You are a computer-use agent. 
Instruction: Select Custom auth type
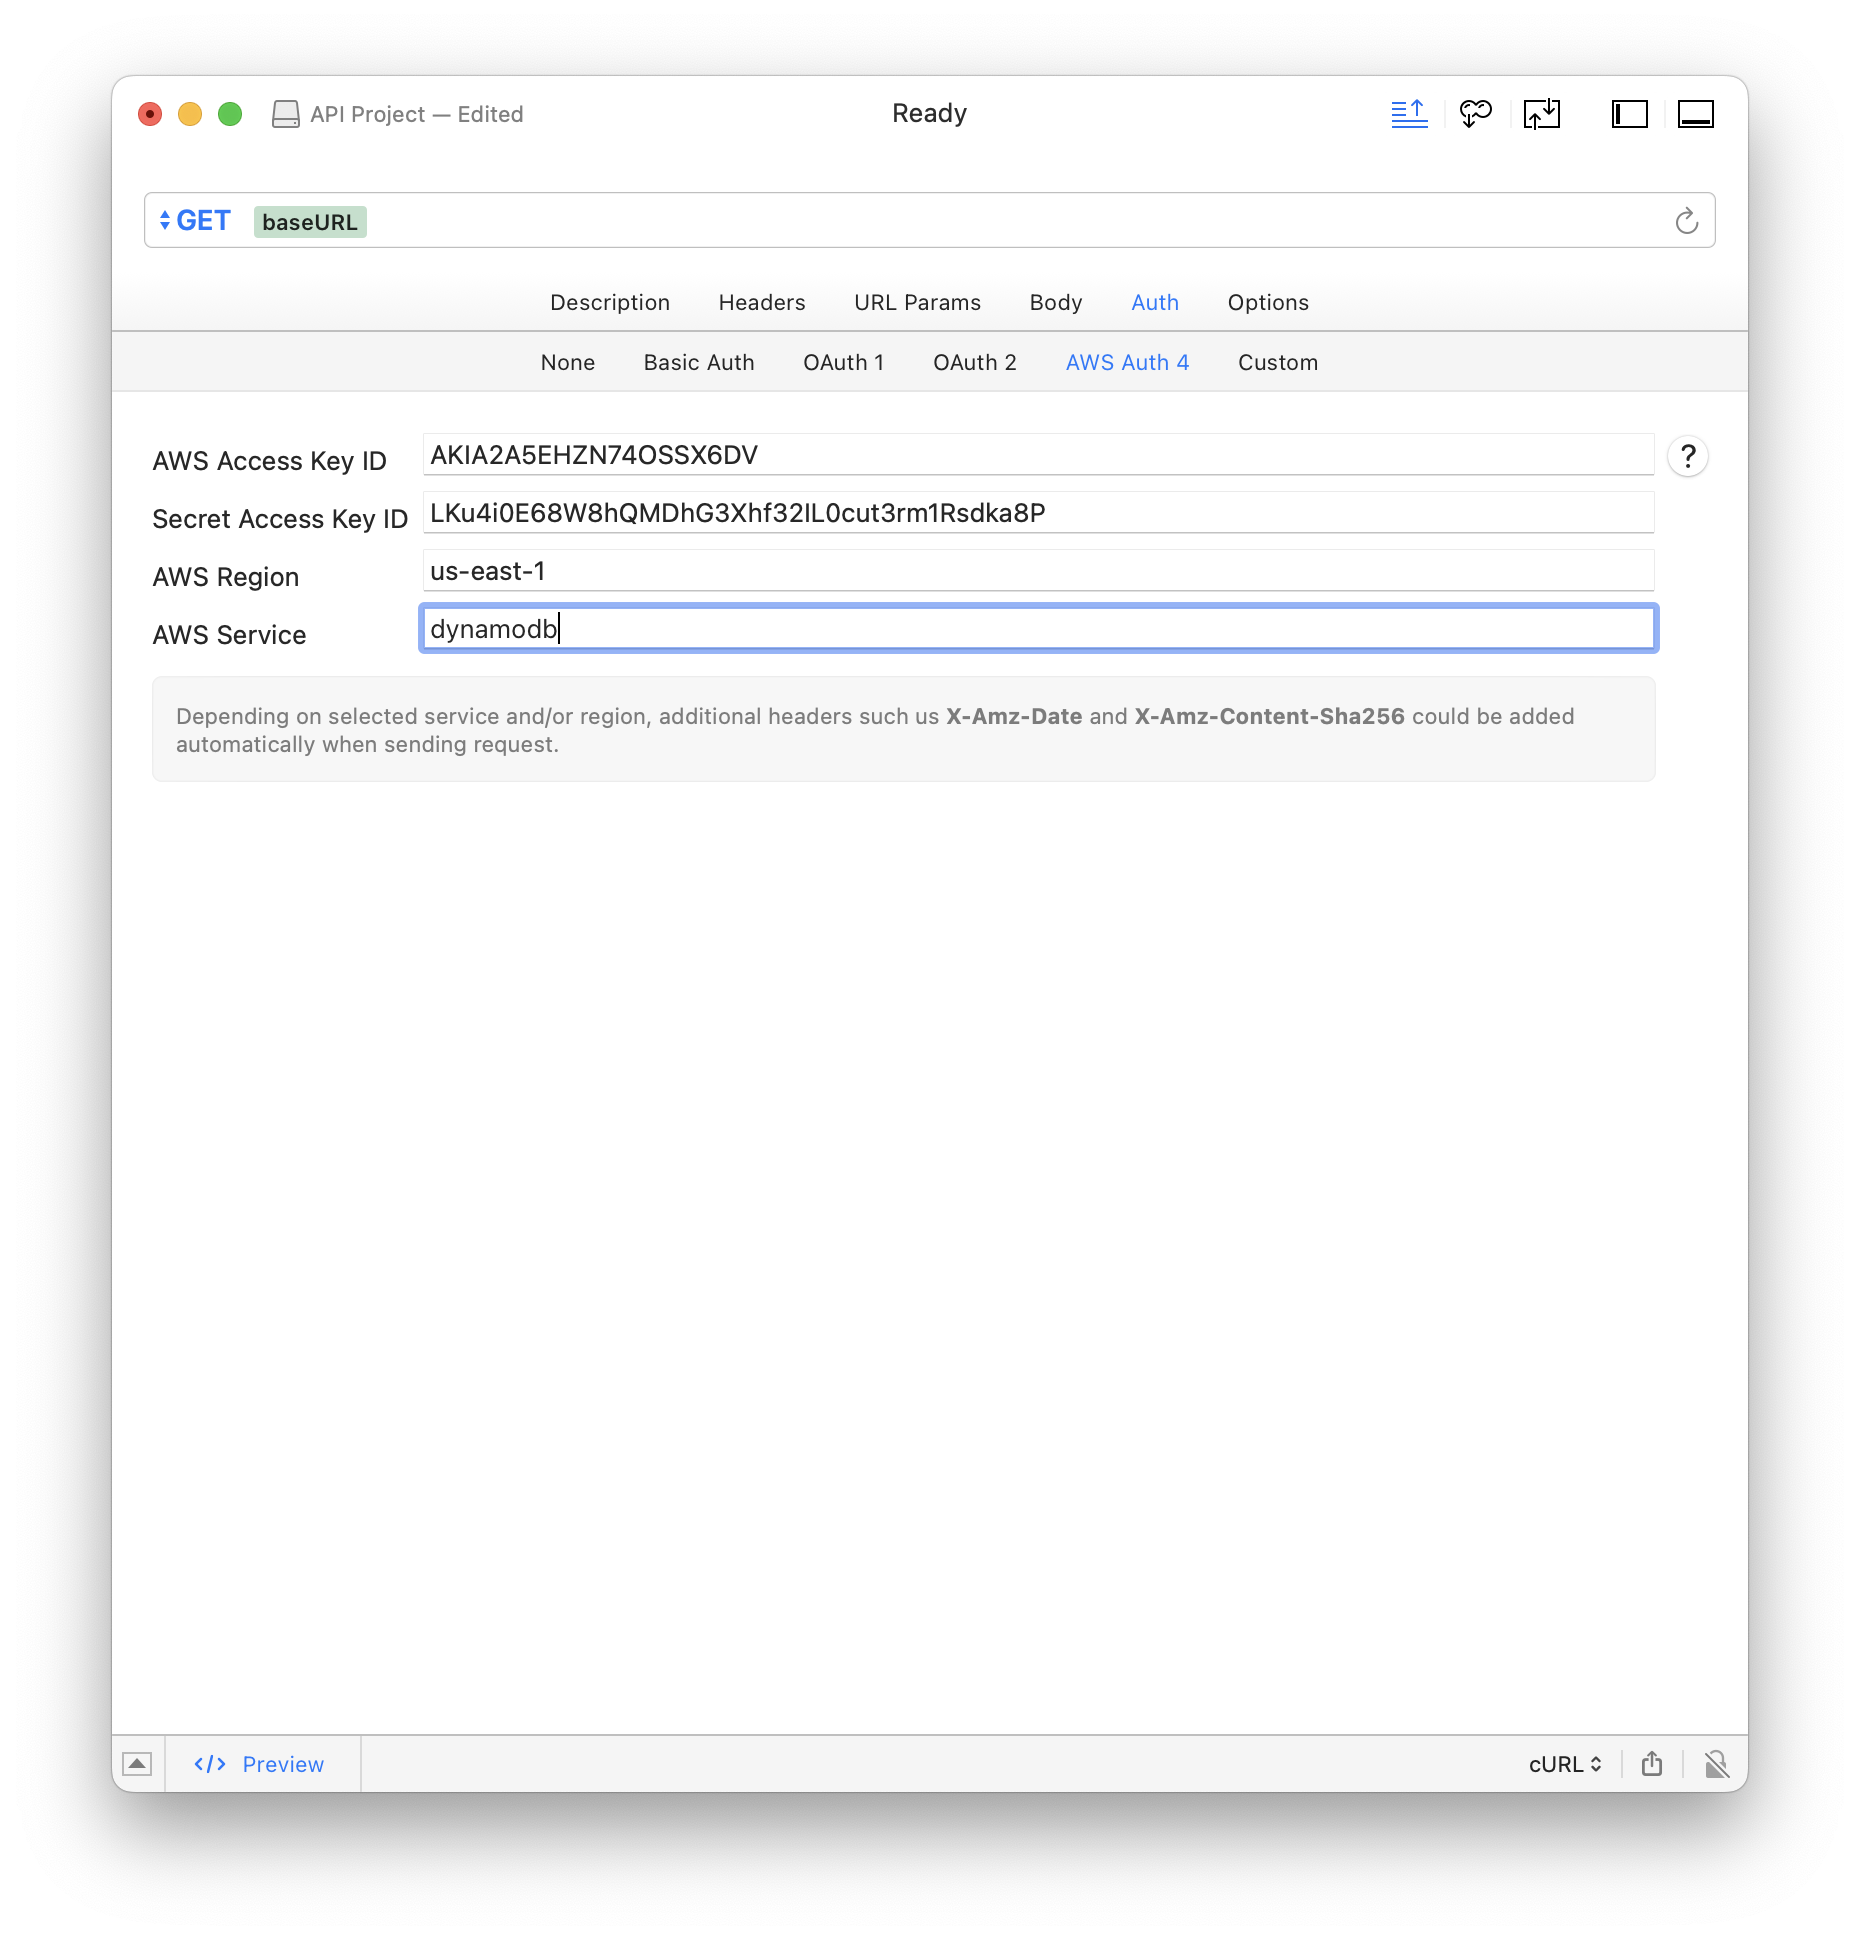[x=1278, y=362]
